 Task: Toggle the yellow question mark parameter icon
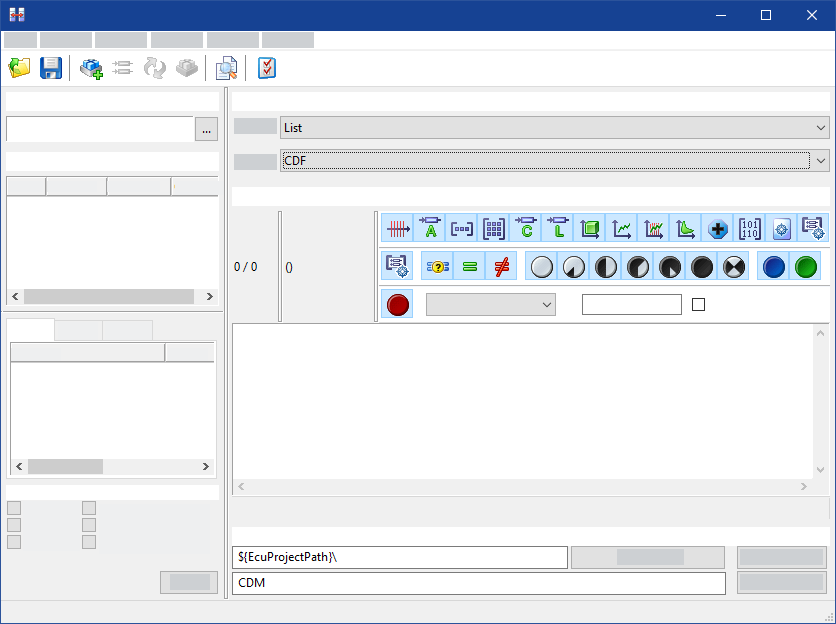click(x=437, y=266)
